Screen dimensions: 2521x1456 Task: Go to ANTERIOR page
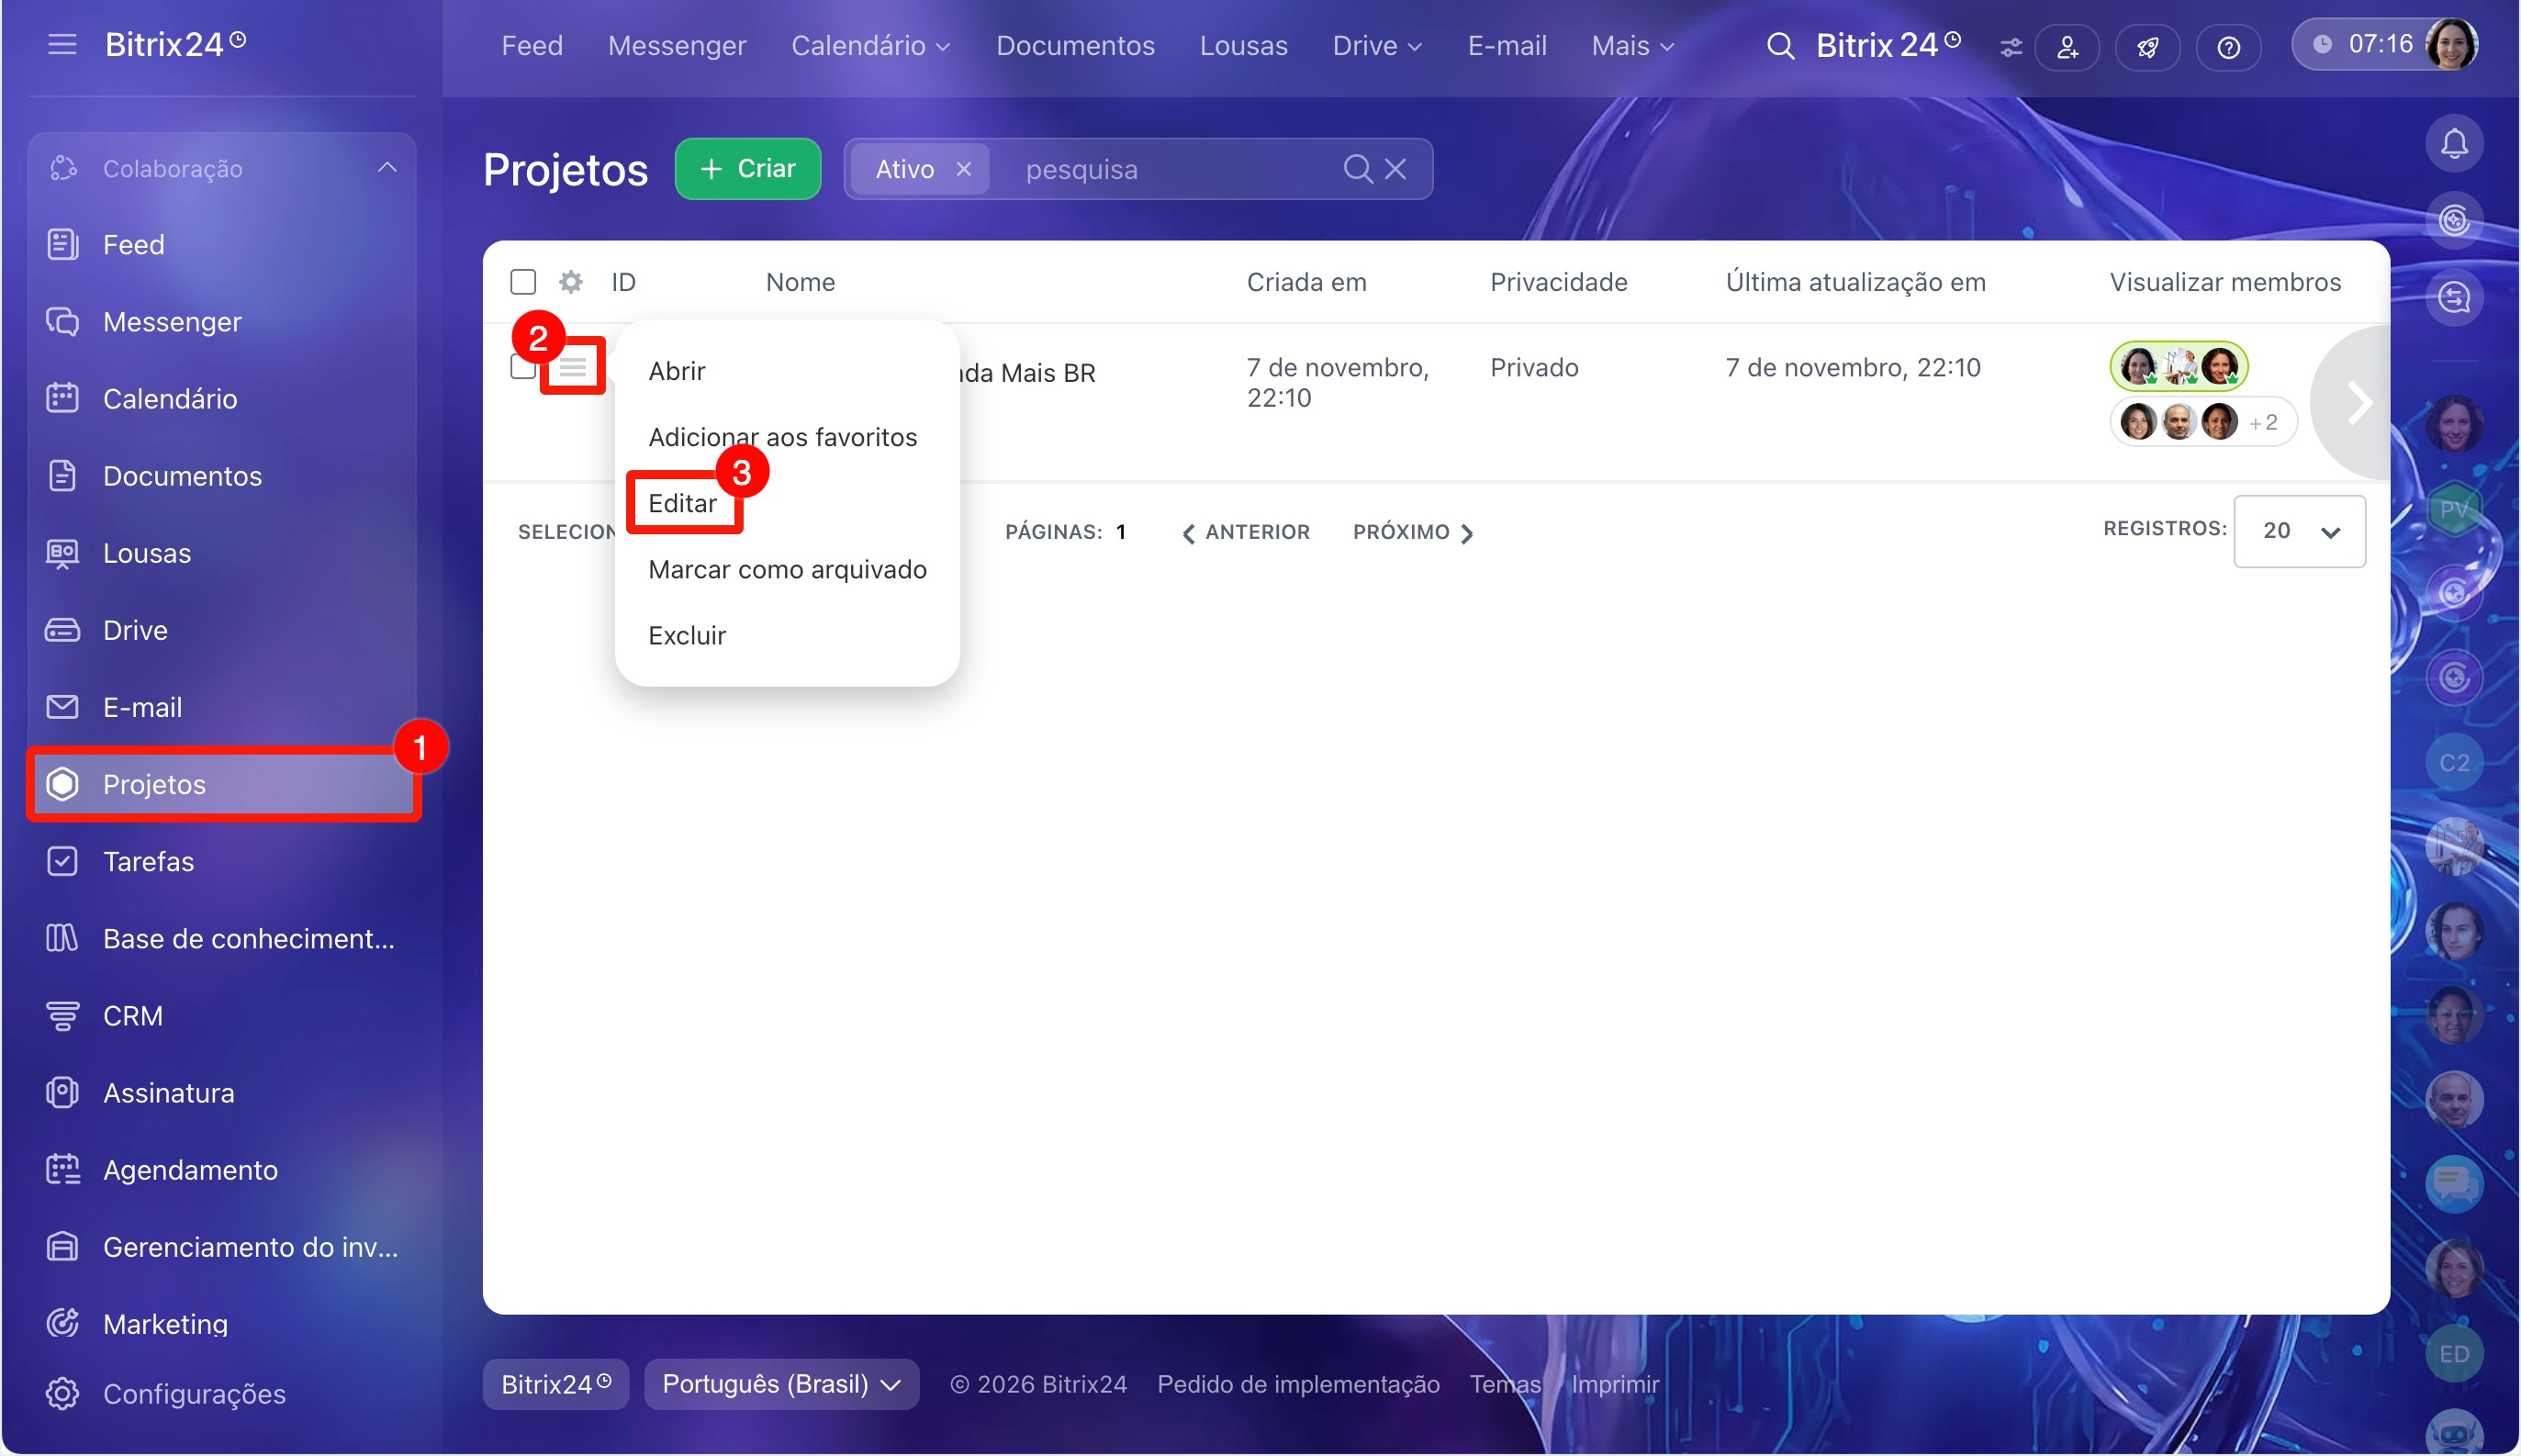1245,532
